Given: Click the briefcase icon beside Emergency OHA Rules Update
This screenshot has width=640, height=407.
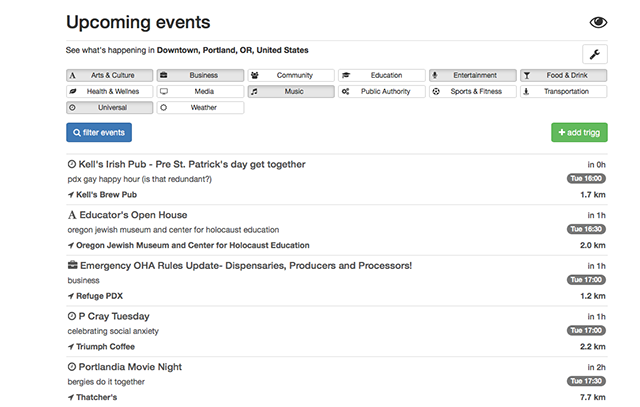Looking at the screenshot, I should (x=73, y=265).
